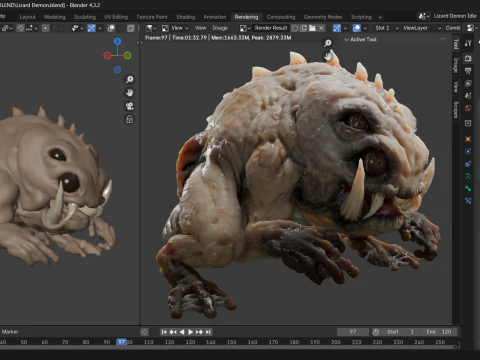Select the Scripting workspace tab

tap(361, 17)
